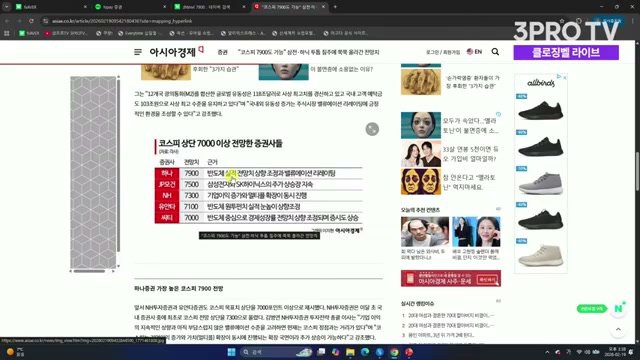The width and height of the screenshot is (640, 360).
Task: Go back with the browser back arrow
Action: [x=7, y=21]
